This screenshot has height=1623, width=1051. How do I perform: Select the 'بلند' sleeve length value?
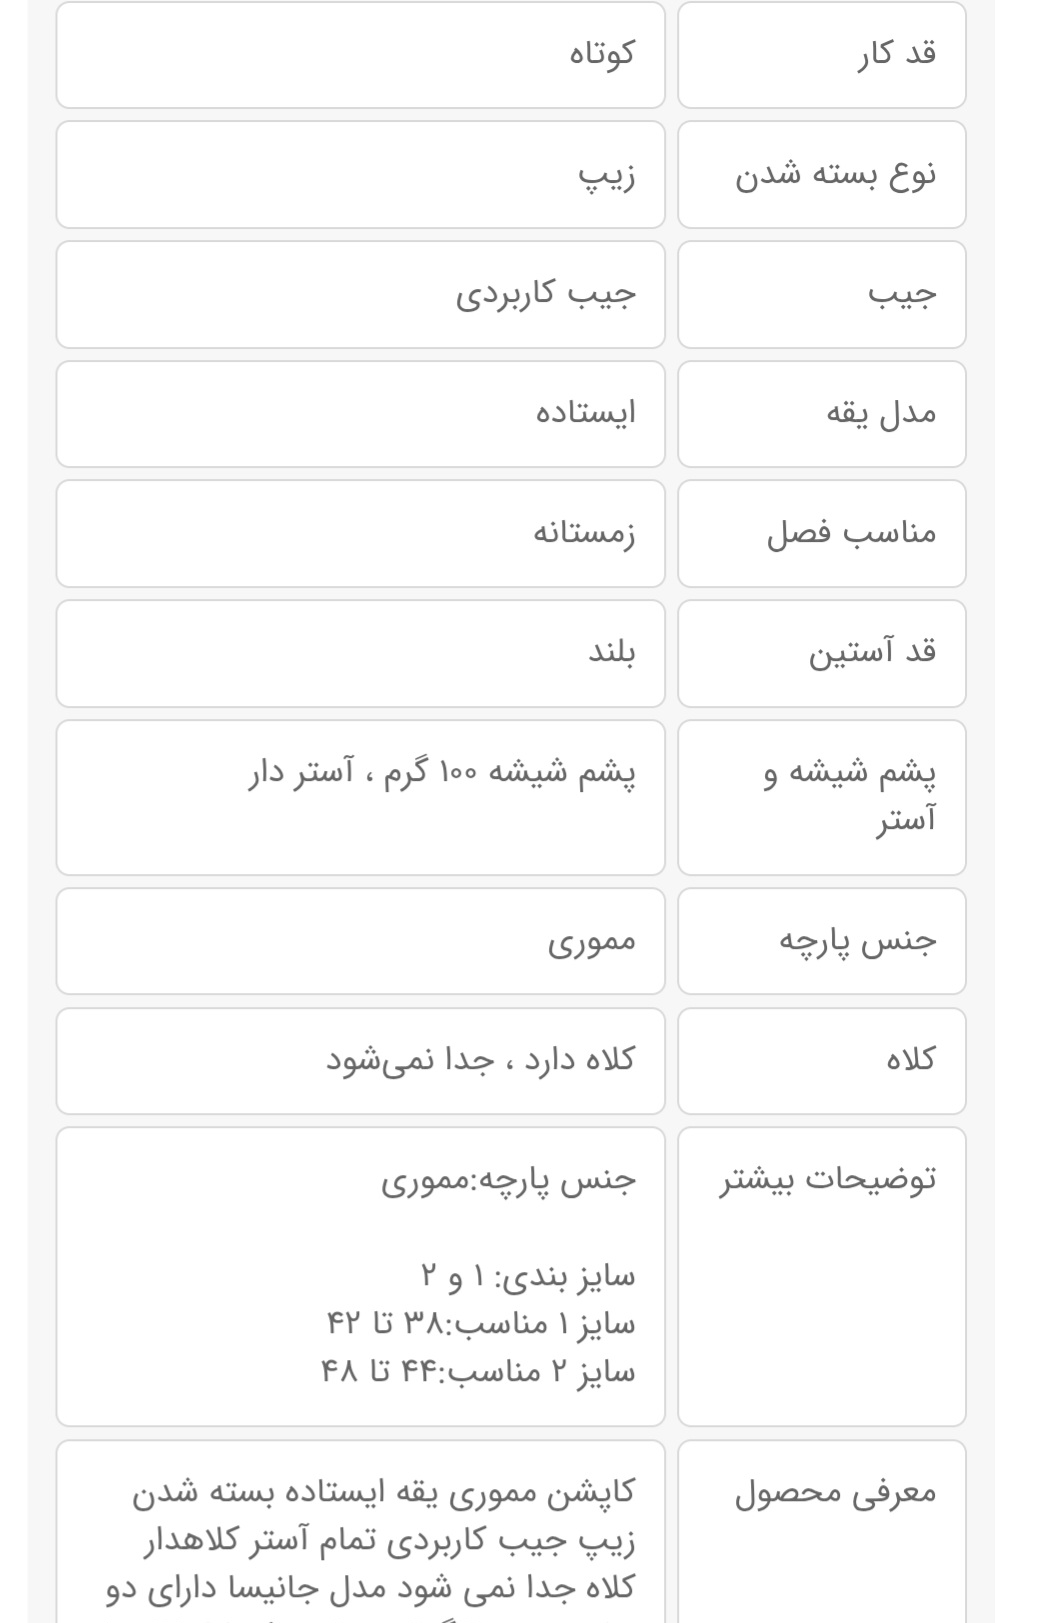coord(611,653)
